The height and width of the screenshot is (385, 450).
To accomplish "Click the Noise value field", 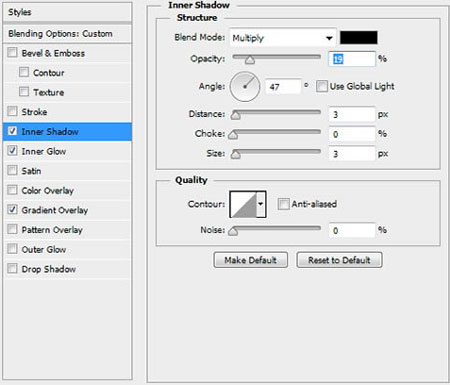I will coord(352,230).
